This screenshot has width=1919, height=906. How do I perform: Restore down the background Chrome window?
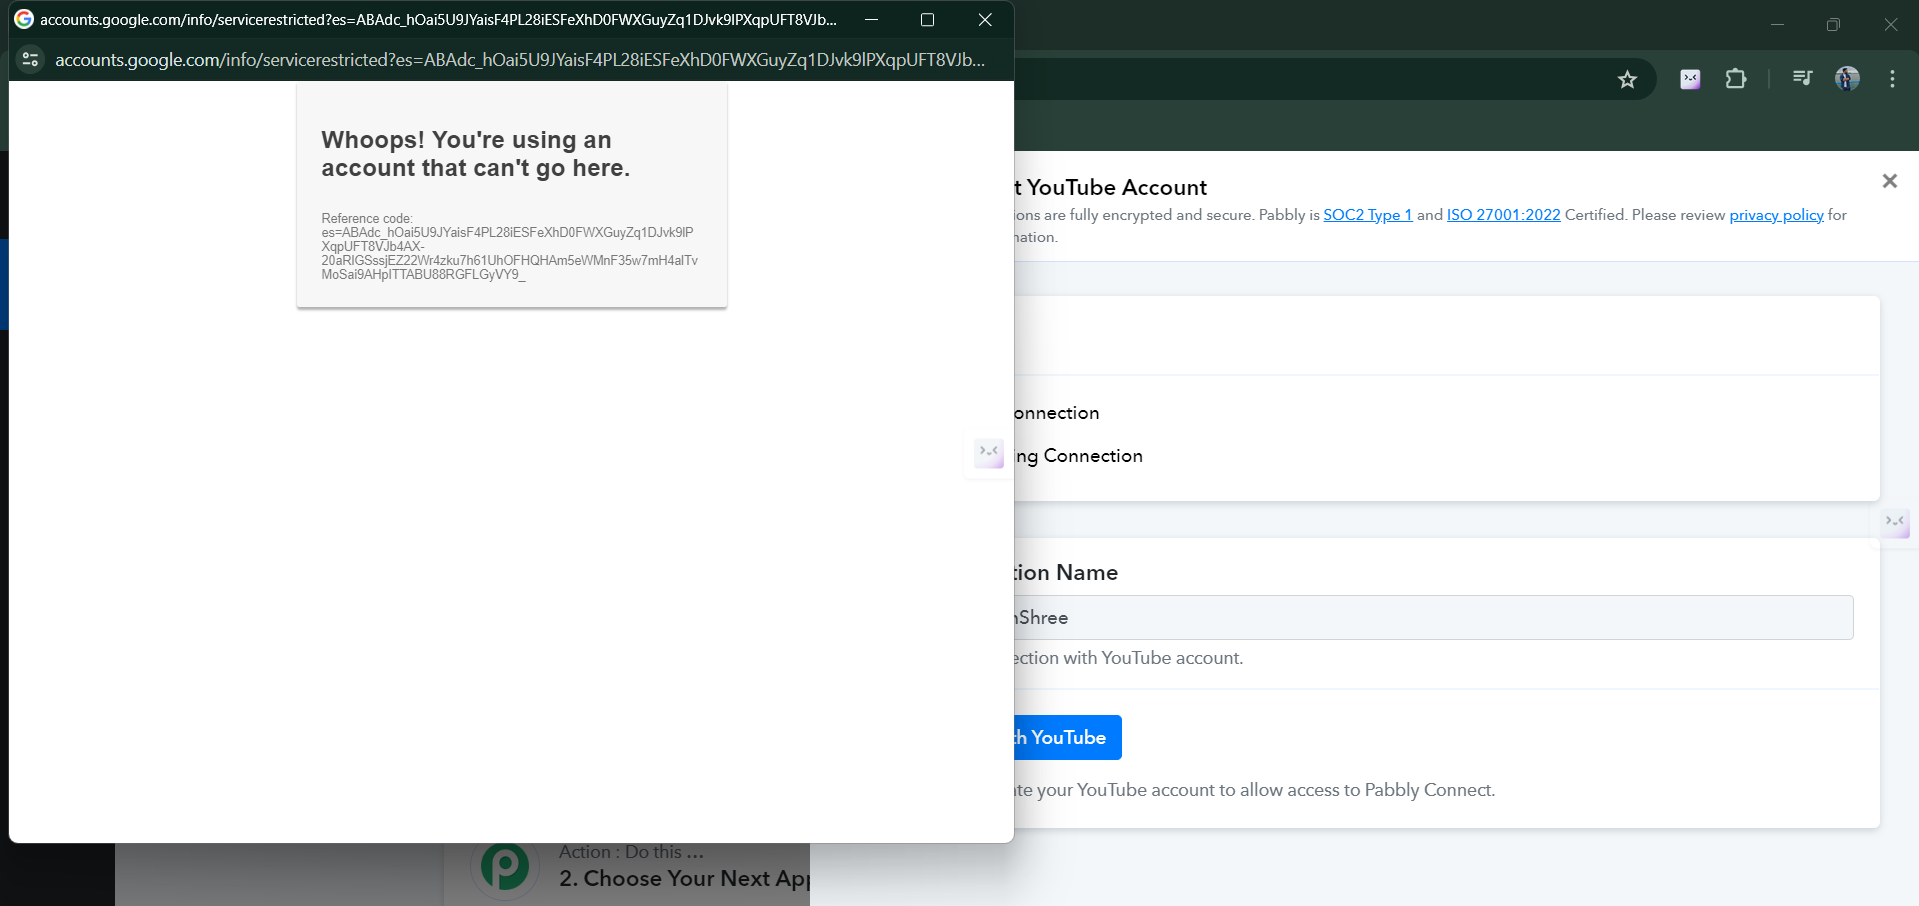pos(1833,25)
